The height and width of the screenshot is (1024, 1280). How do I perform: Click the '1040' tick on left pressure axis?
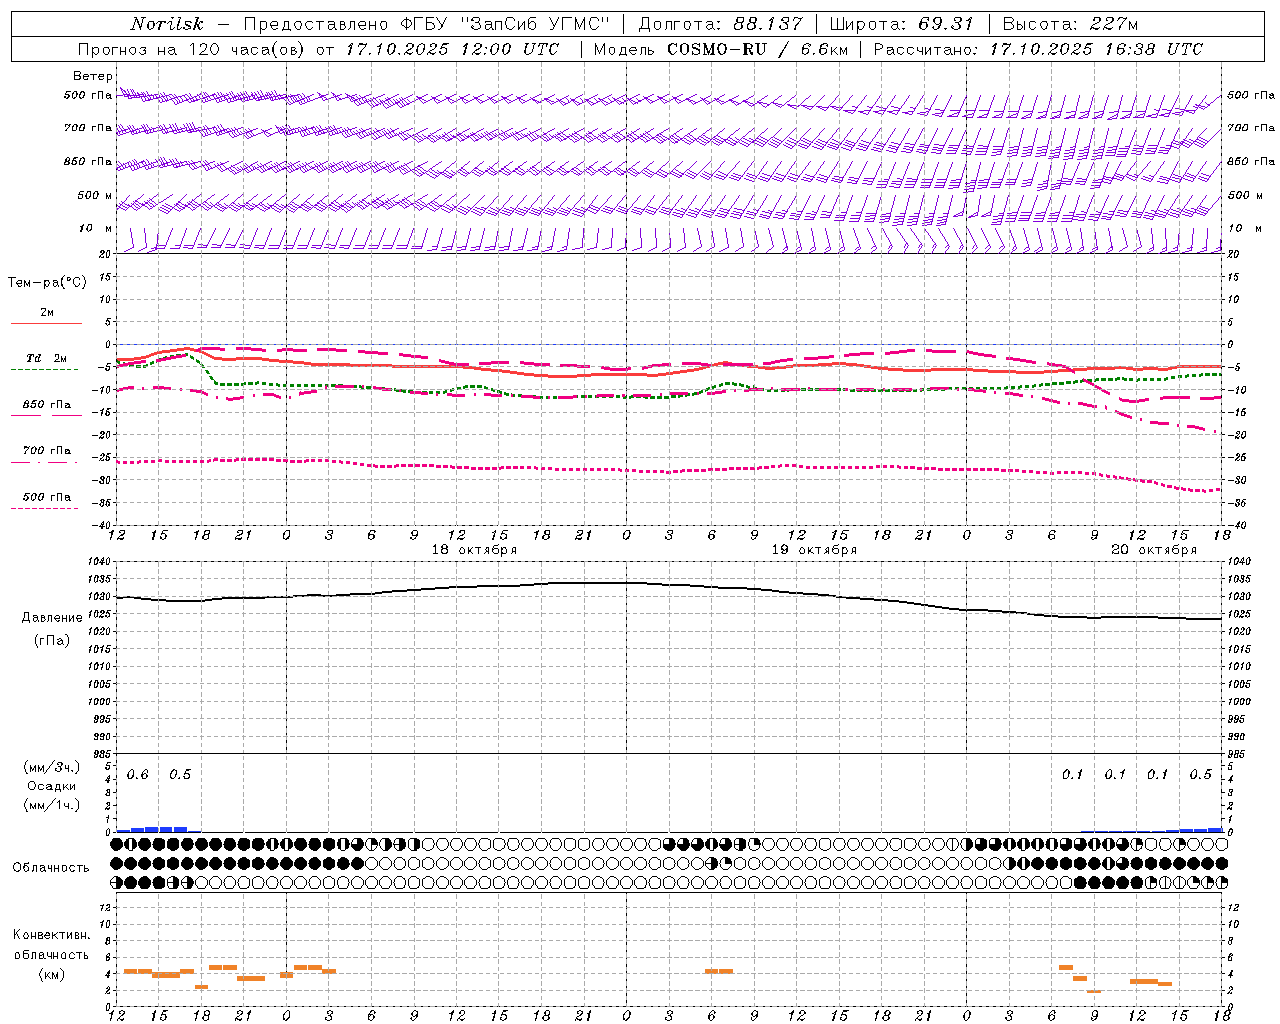(101, 562)
